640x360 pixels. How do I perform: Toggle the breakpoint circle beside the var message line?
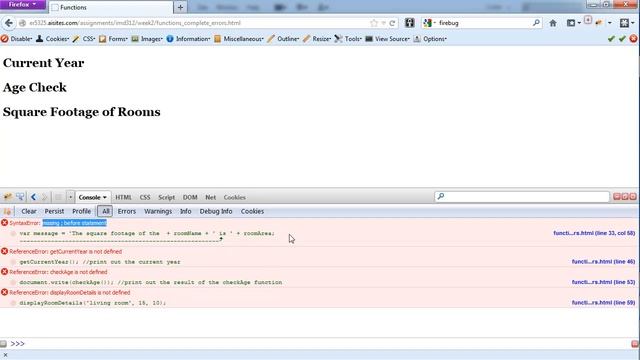pyautogui.click(x=13, y=234)
